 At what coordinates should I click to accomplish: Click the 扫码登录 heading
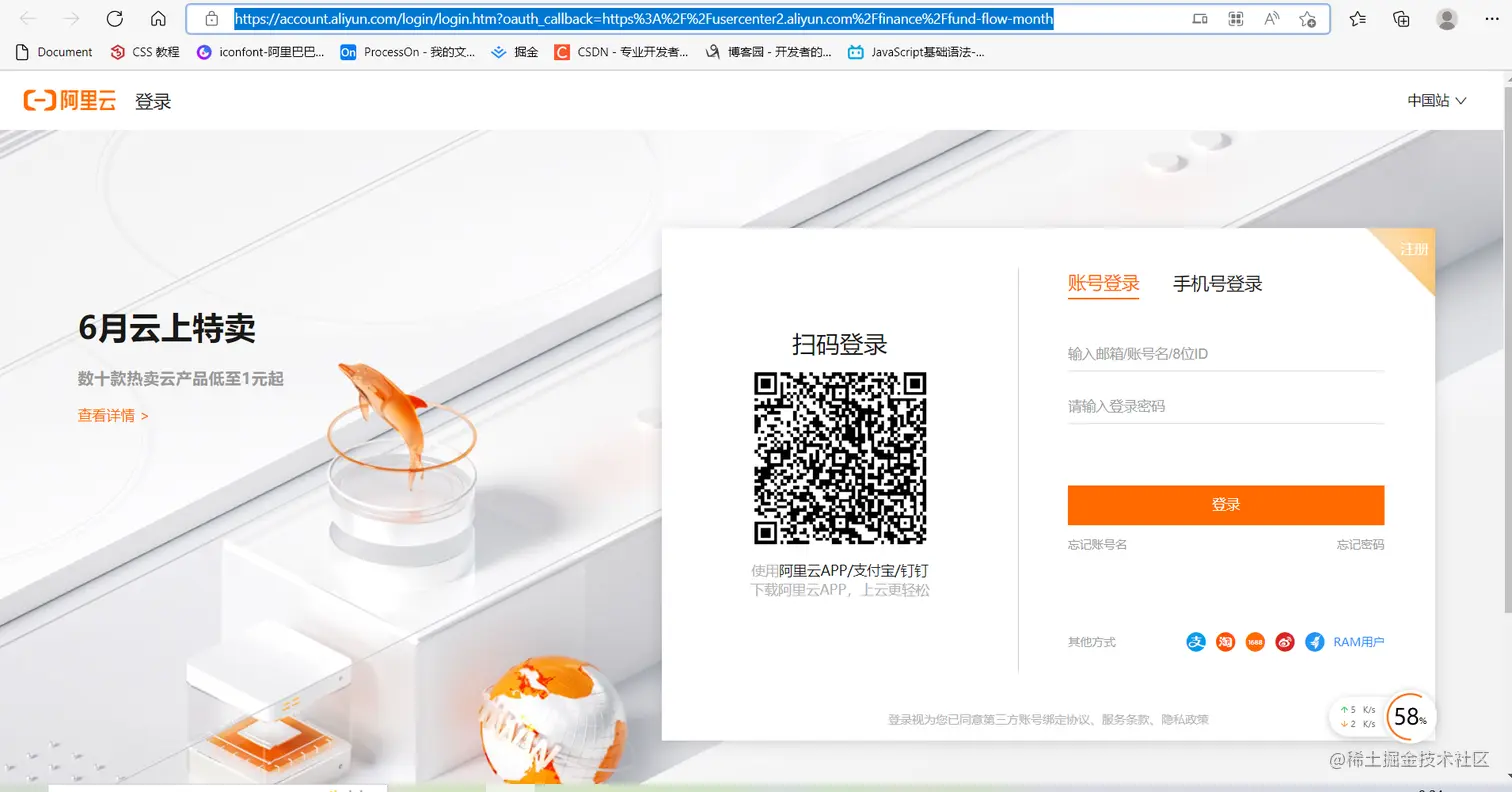[840, 345]
